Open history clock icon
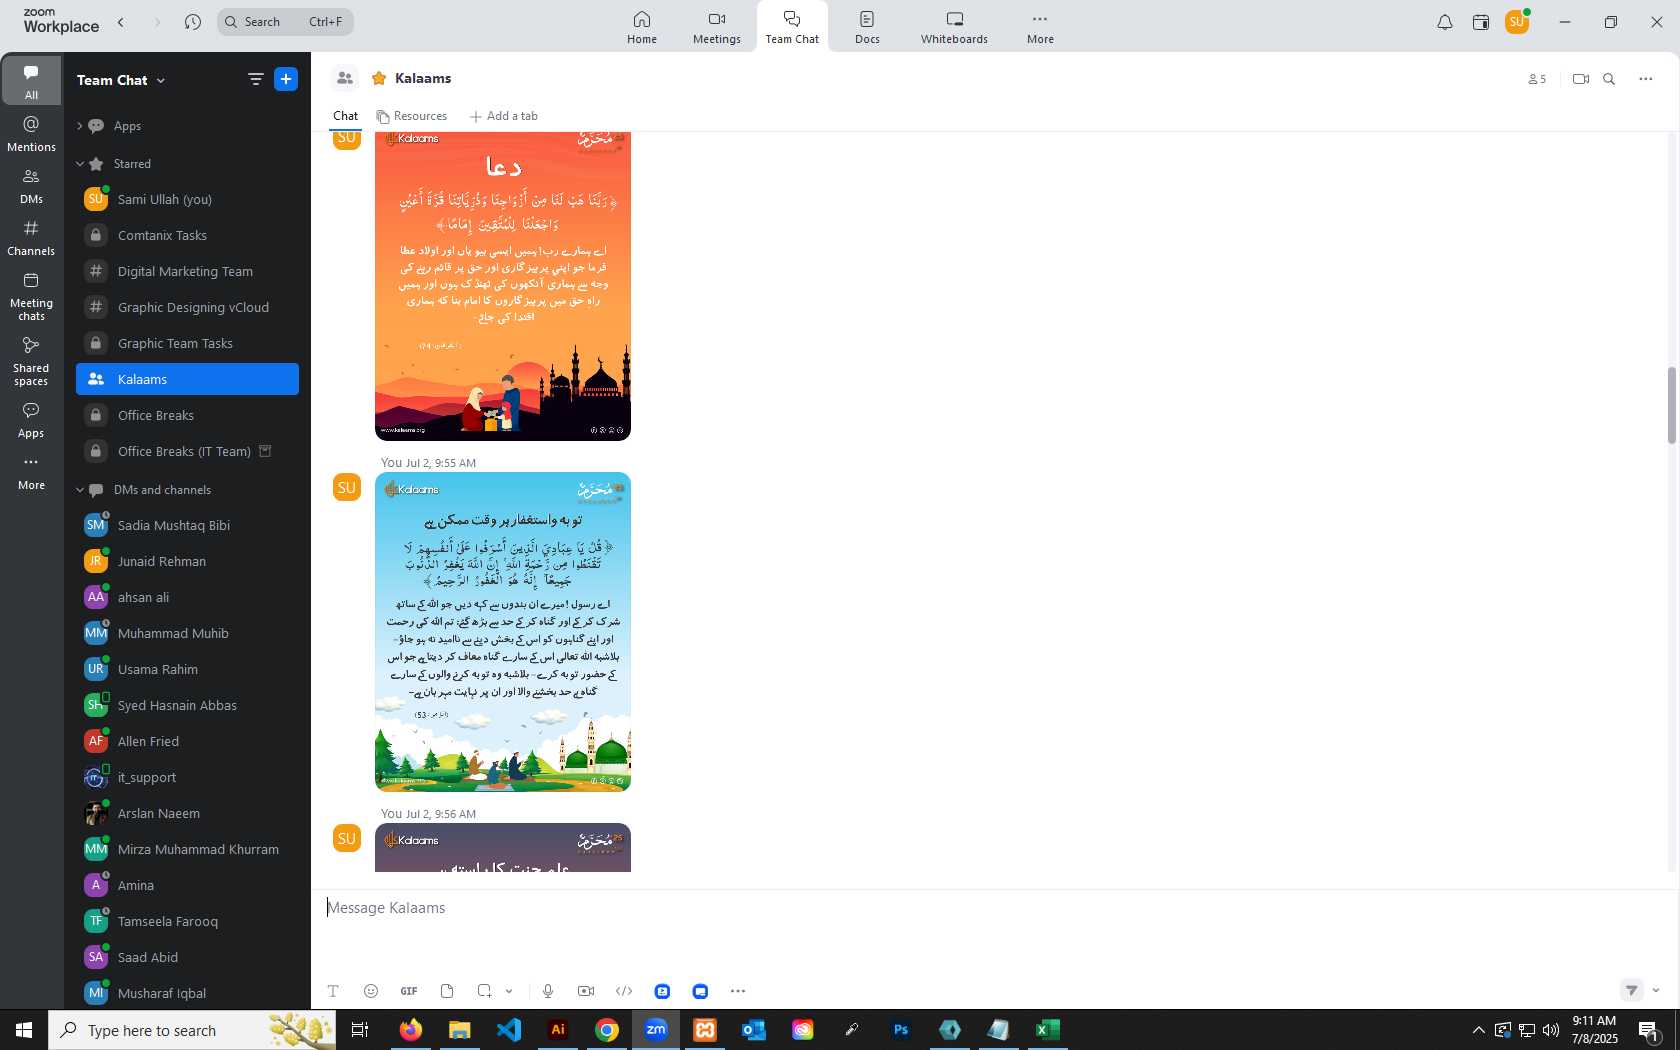 tap(193, 22)
